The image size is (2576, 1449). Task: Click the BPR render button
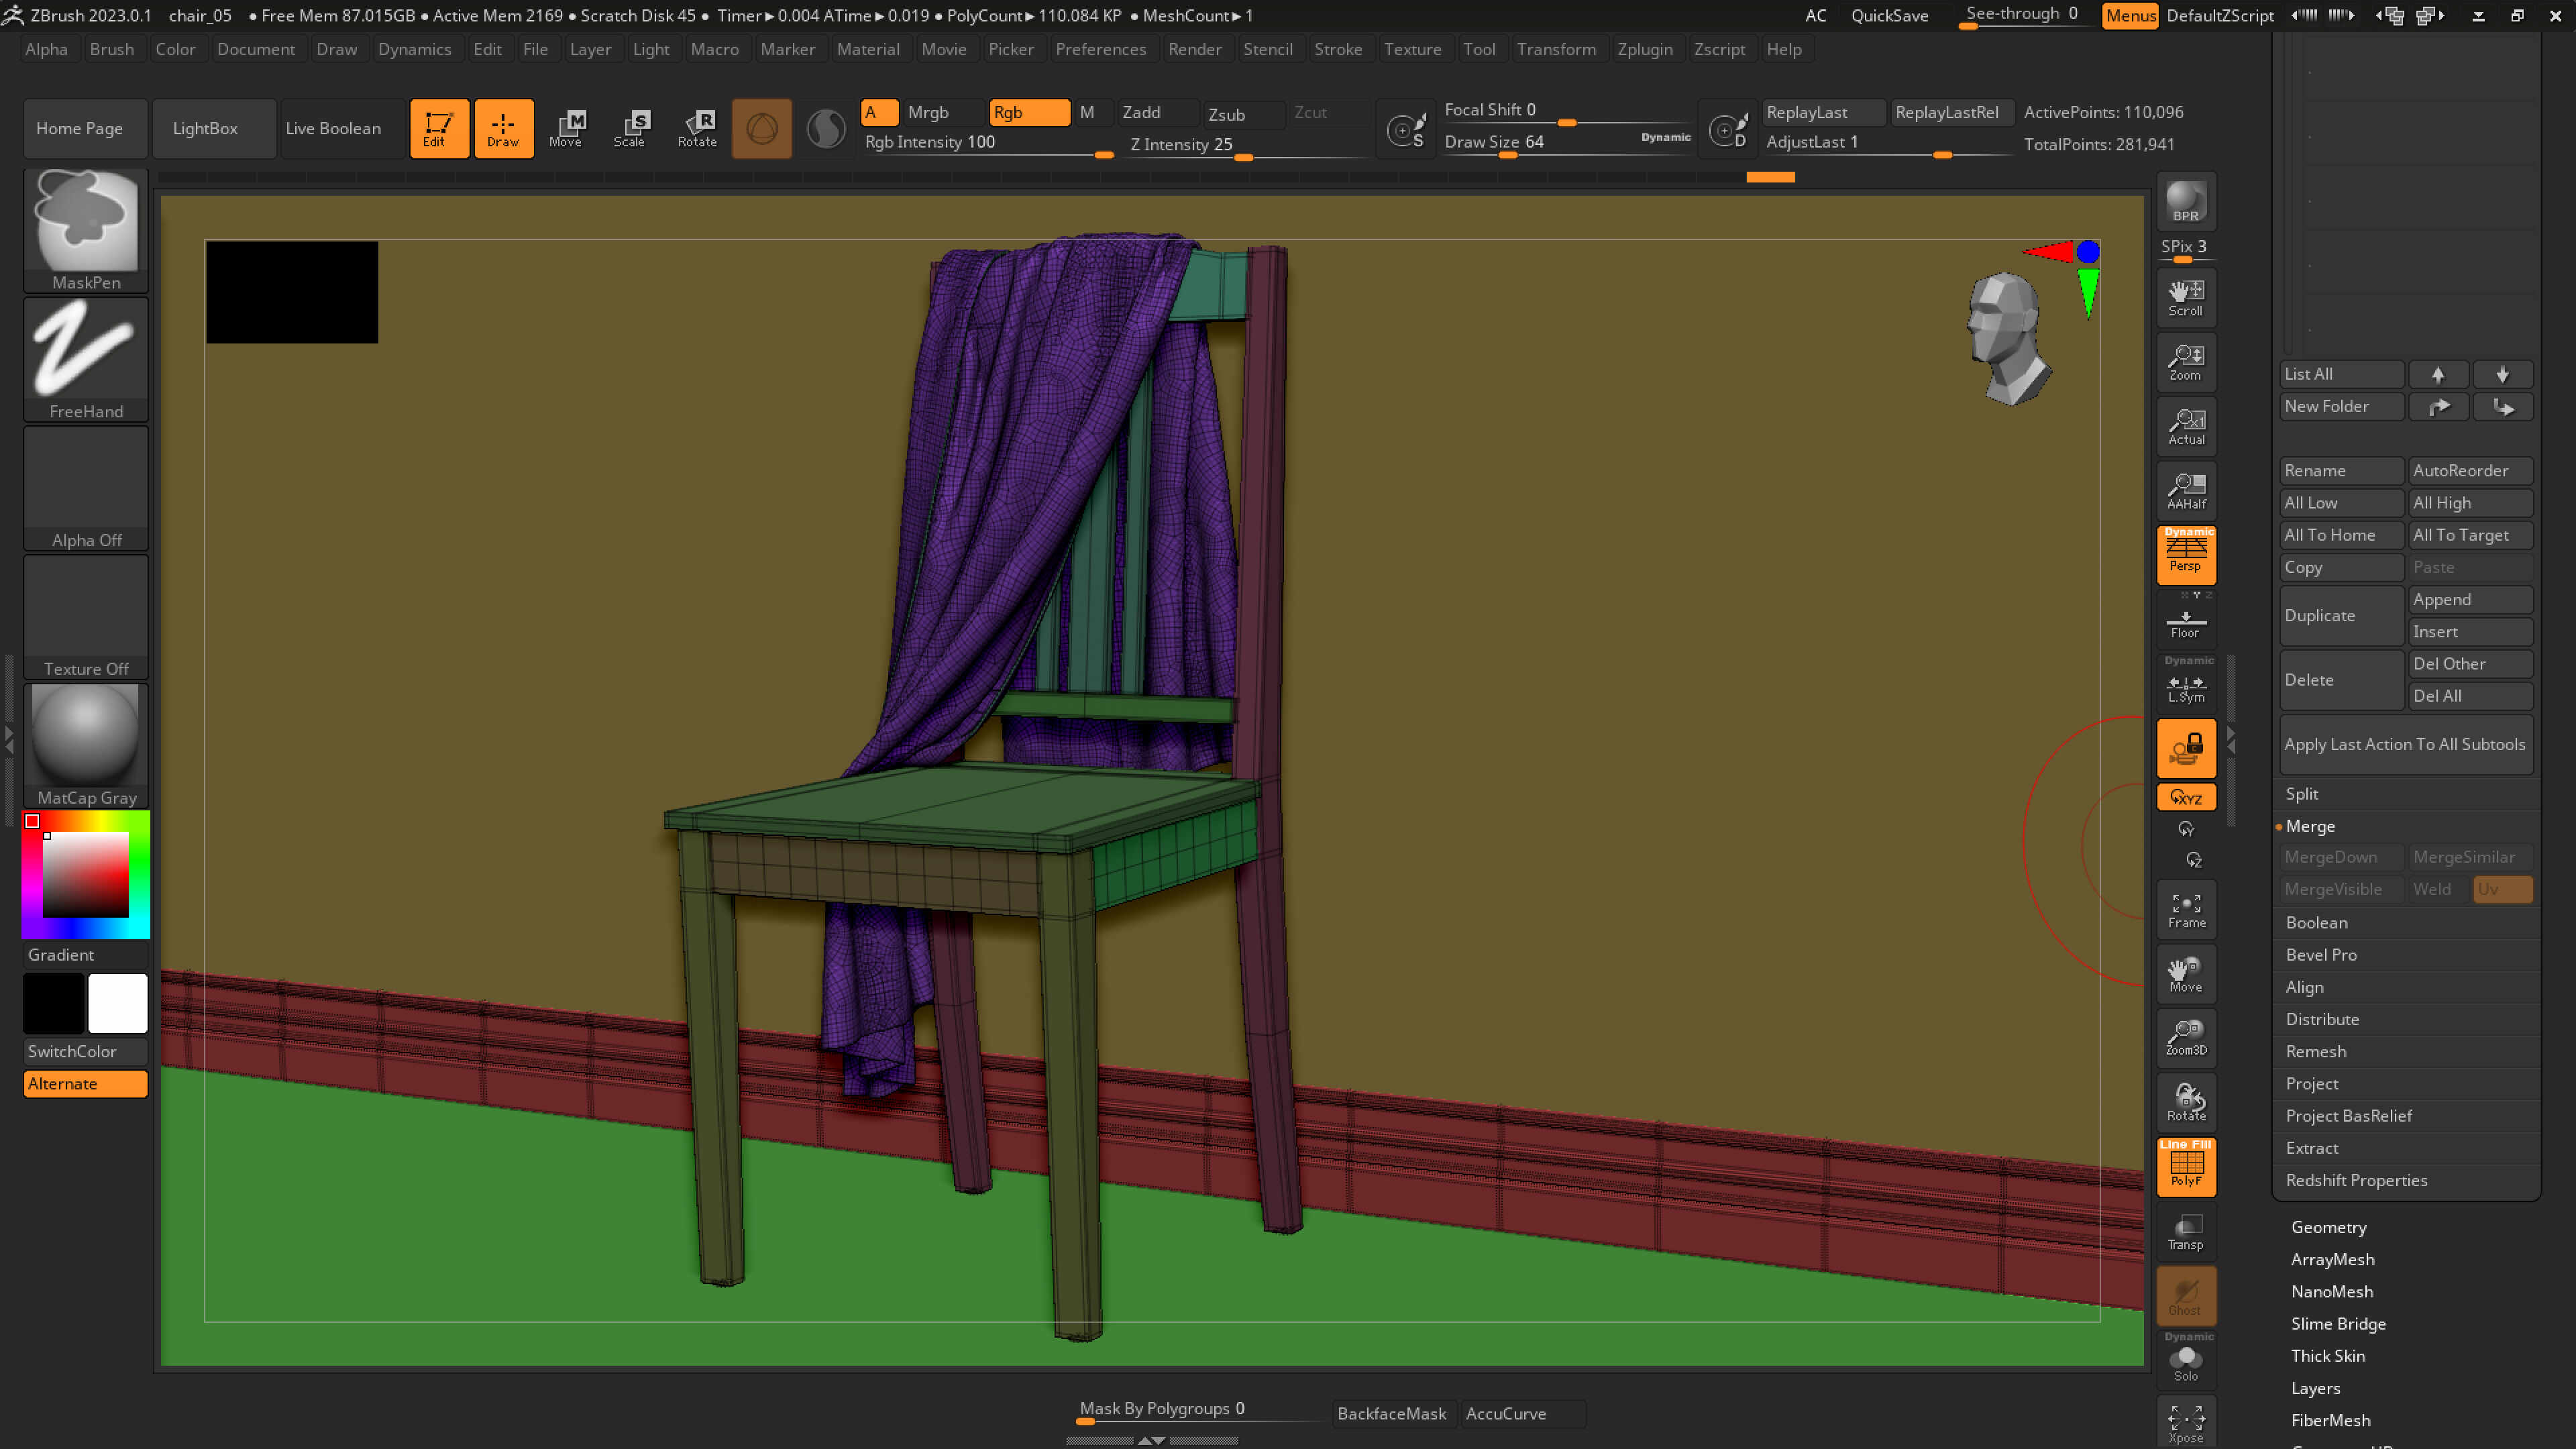pos(2185,202)
